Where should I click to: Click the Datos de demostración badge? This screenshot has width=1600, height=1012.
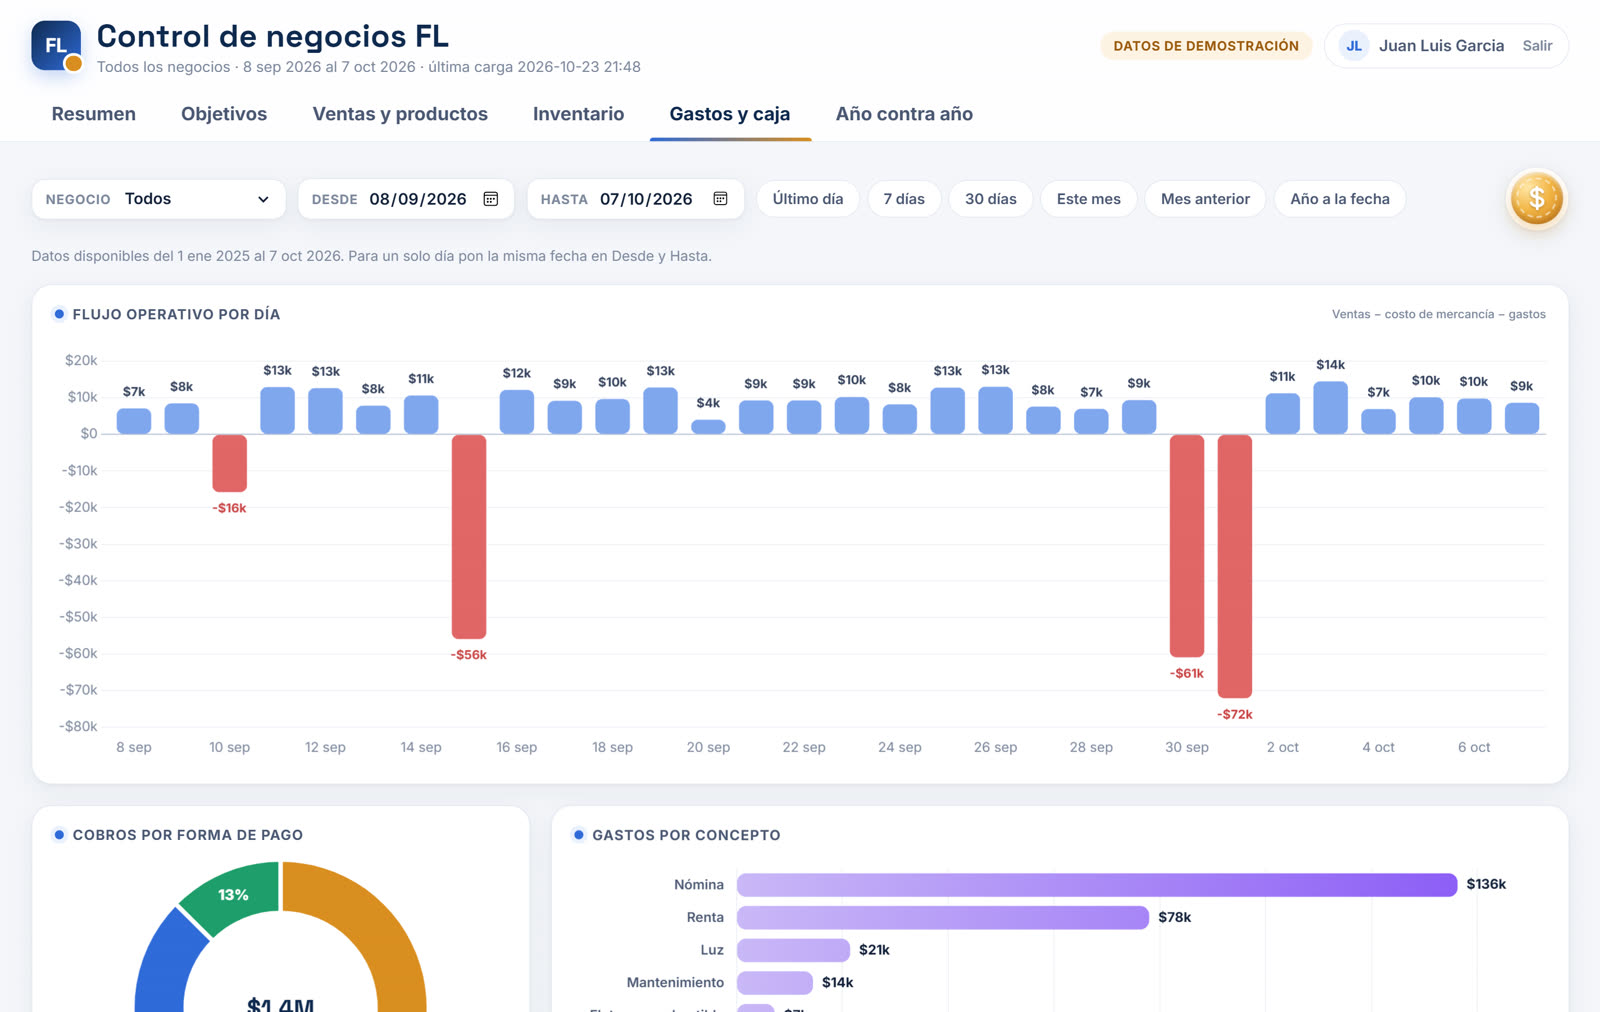1206,46
